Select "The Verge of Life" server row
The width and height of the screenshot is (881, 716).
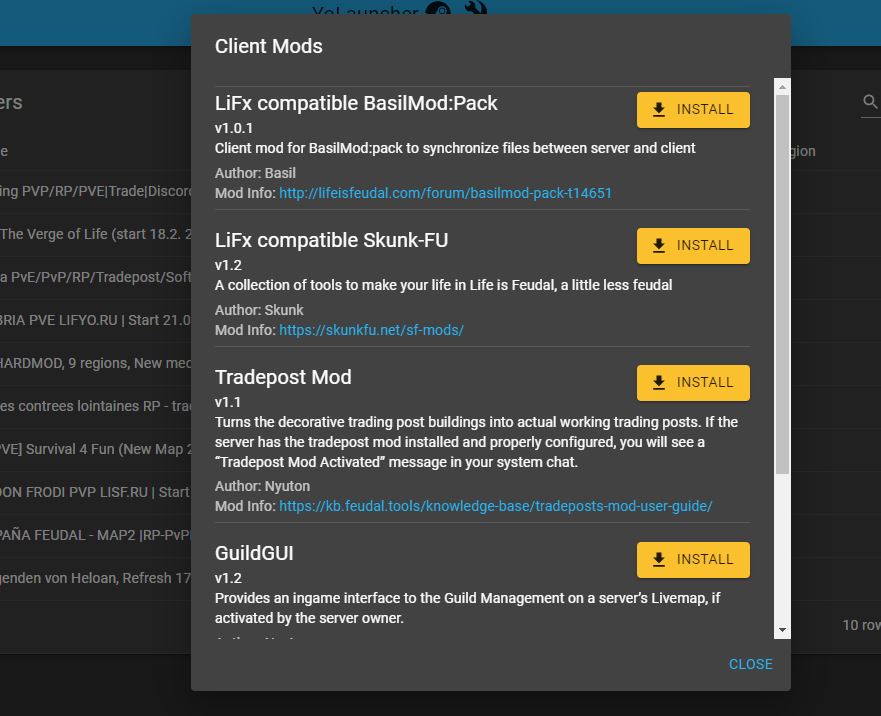coord(96,234)
